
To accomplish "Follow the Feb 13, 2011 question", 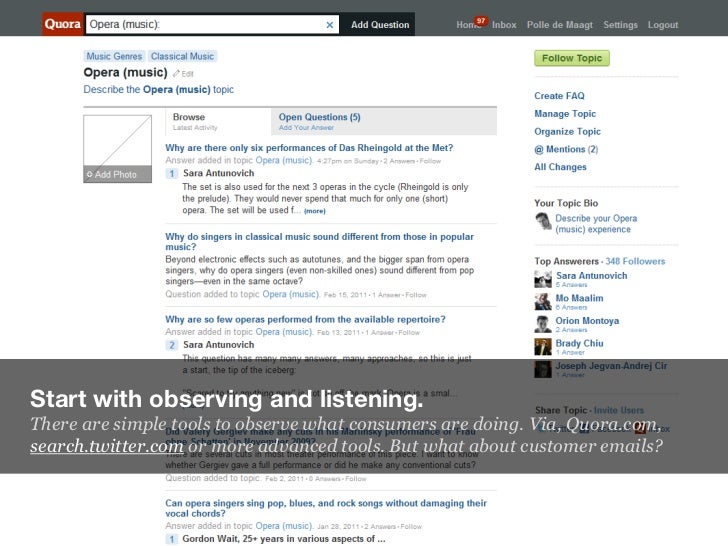I will (x=409, y=333).
